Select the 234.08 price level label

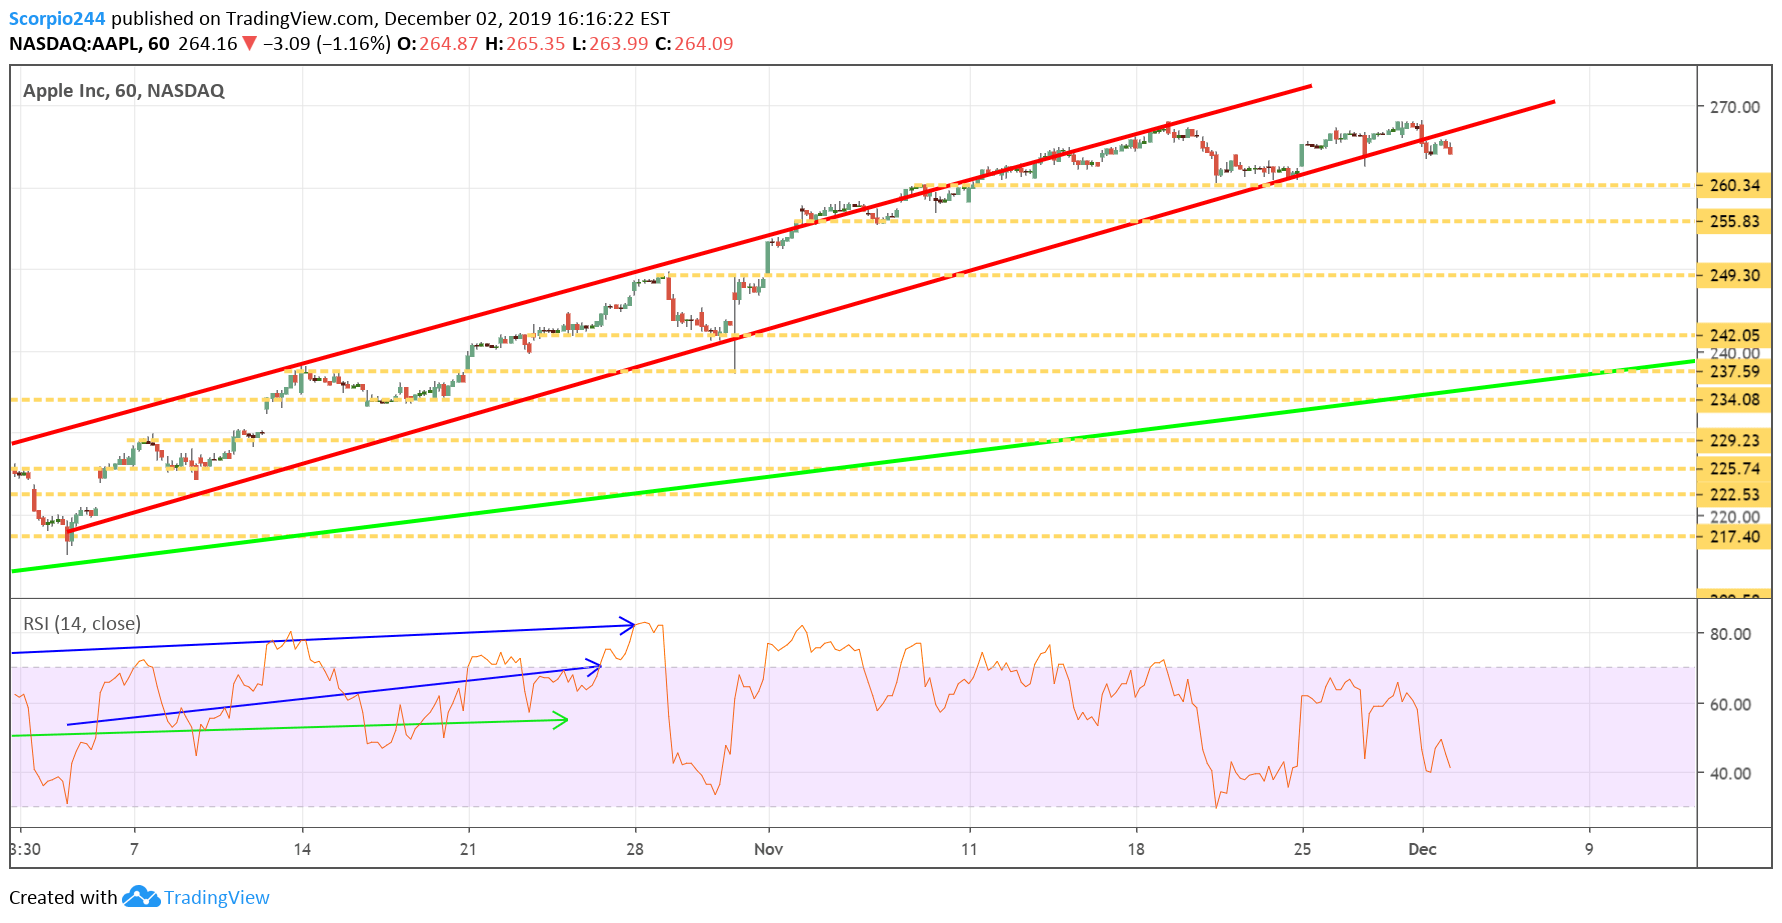point(1734,400)
